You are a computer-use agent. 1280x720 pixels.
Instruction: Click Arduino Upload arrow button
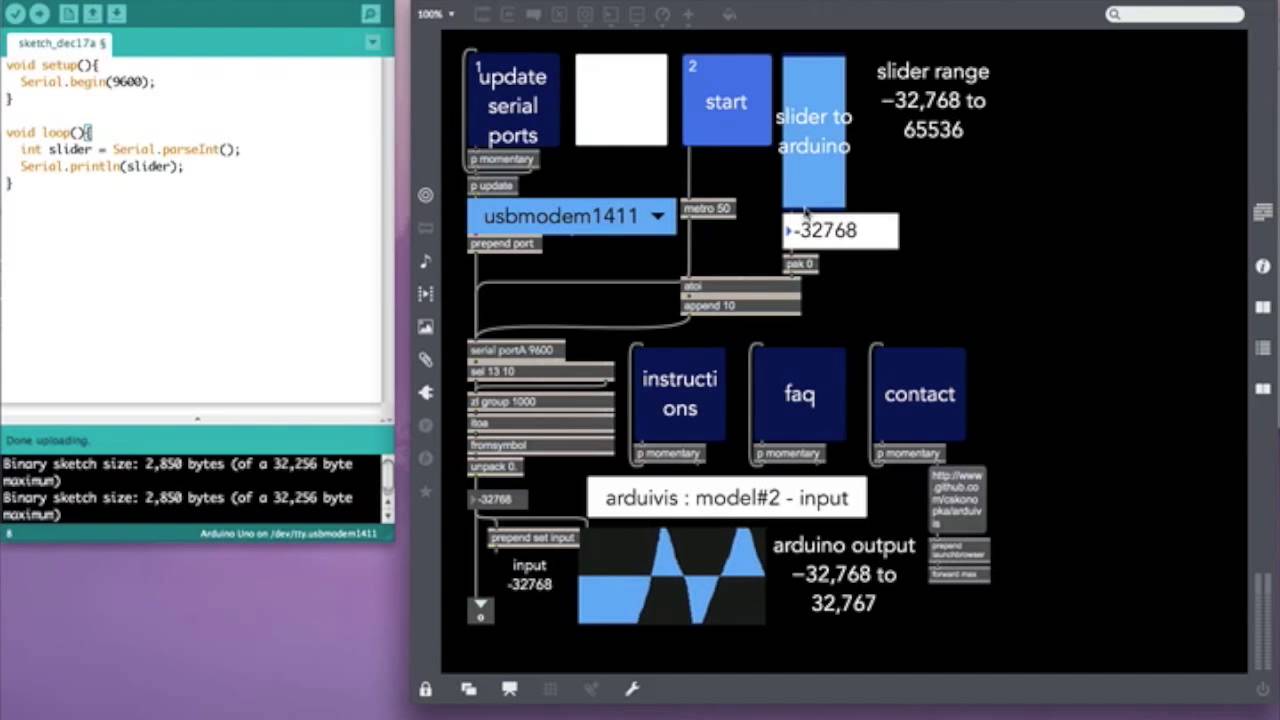[x=39, y=13]
